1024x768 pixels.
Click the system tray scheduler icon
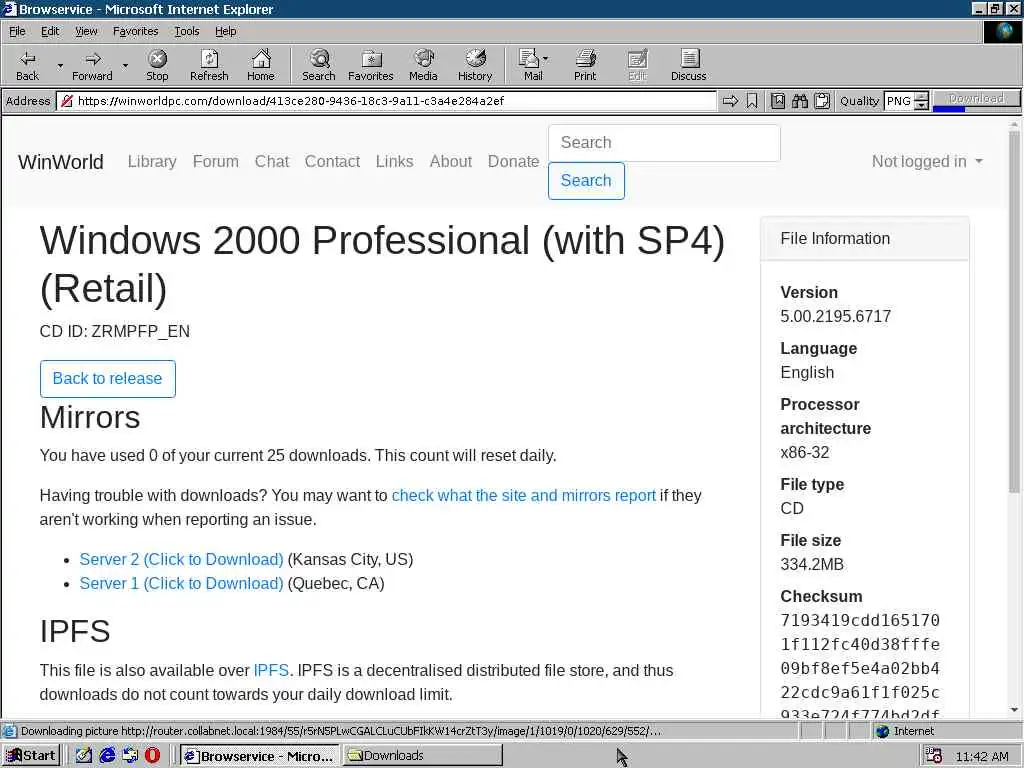934,756
